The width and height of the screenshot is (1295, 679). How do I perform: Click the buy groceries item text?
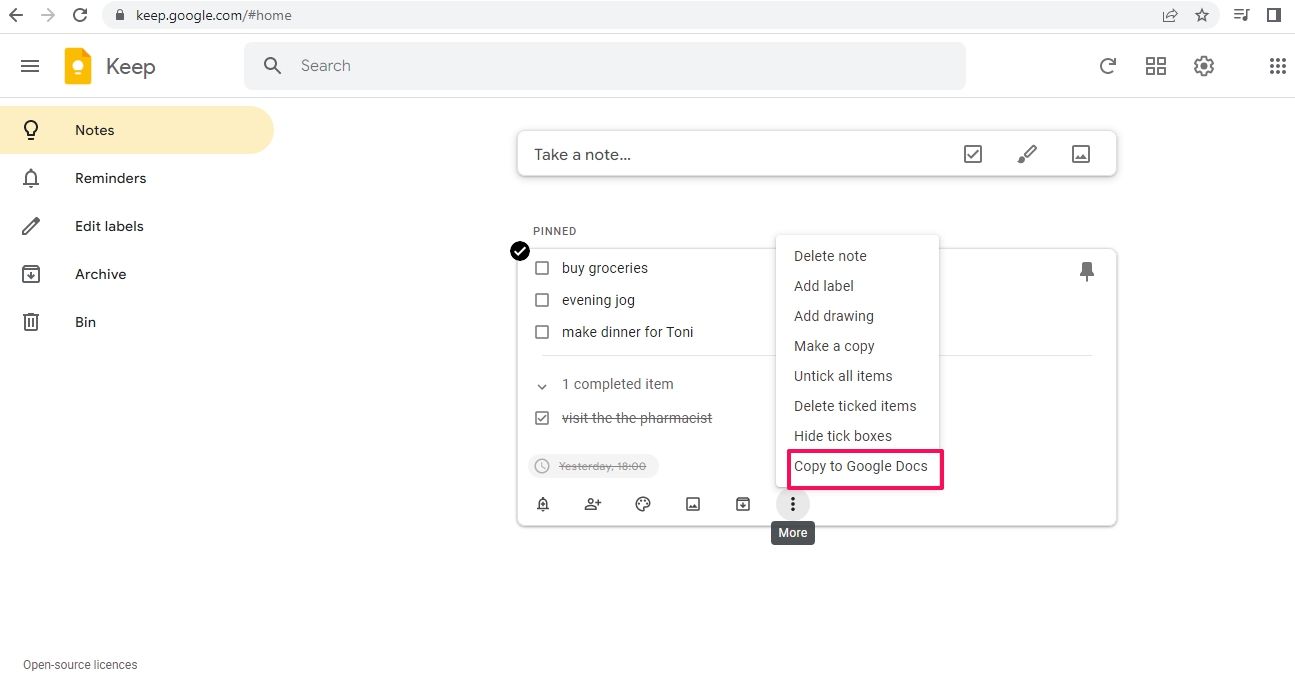click(605, 268)
